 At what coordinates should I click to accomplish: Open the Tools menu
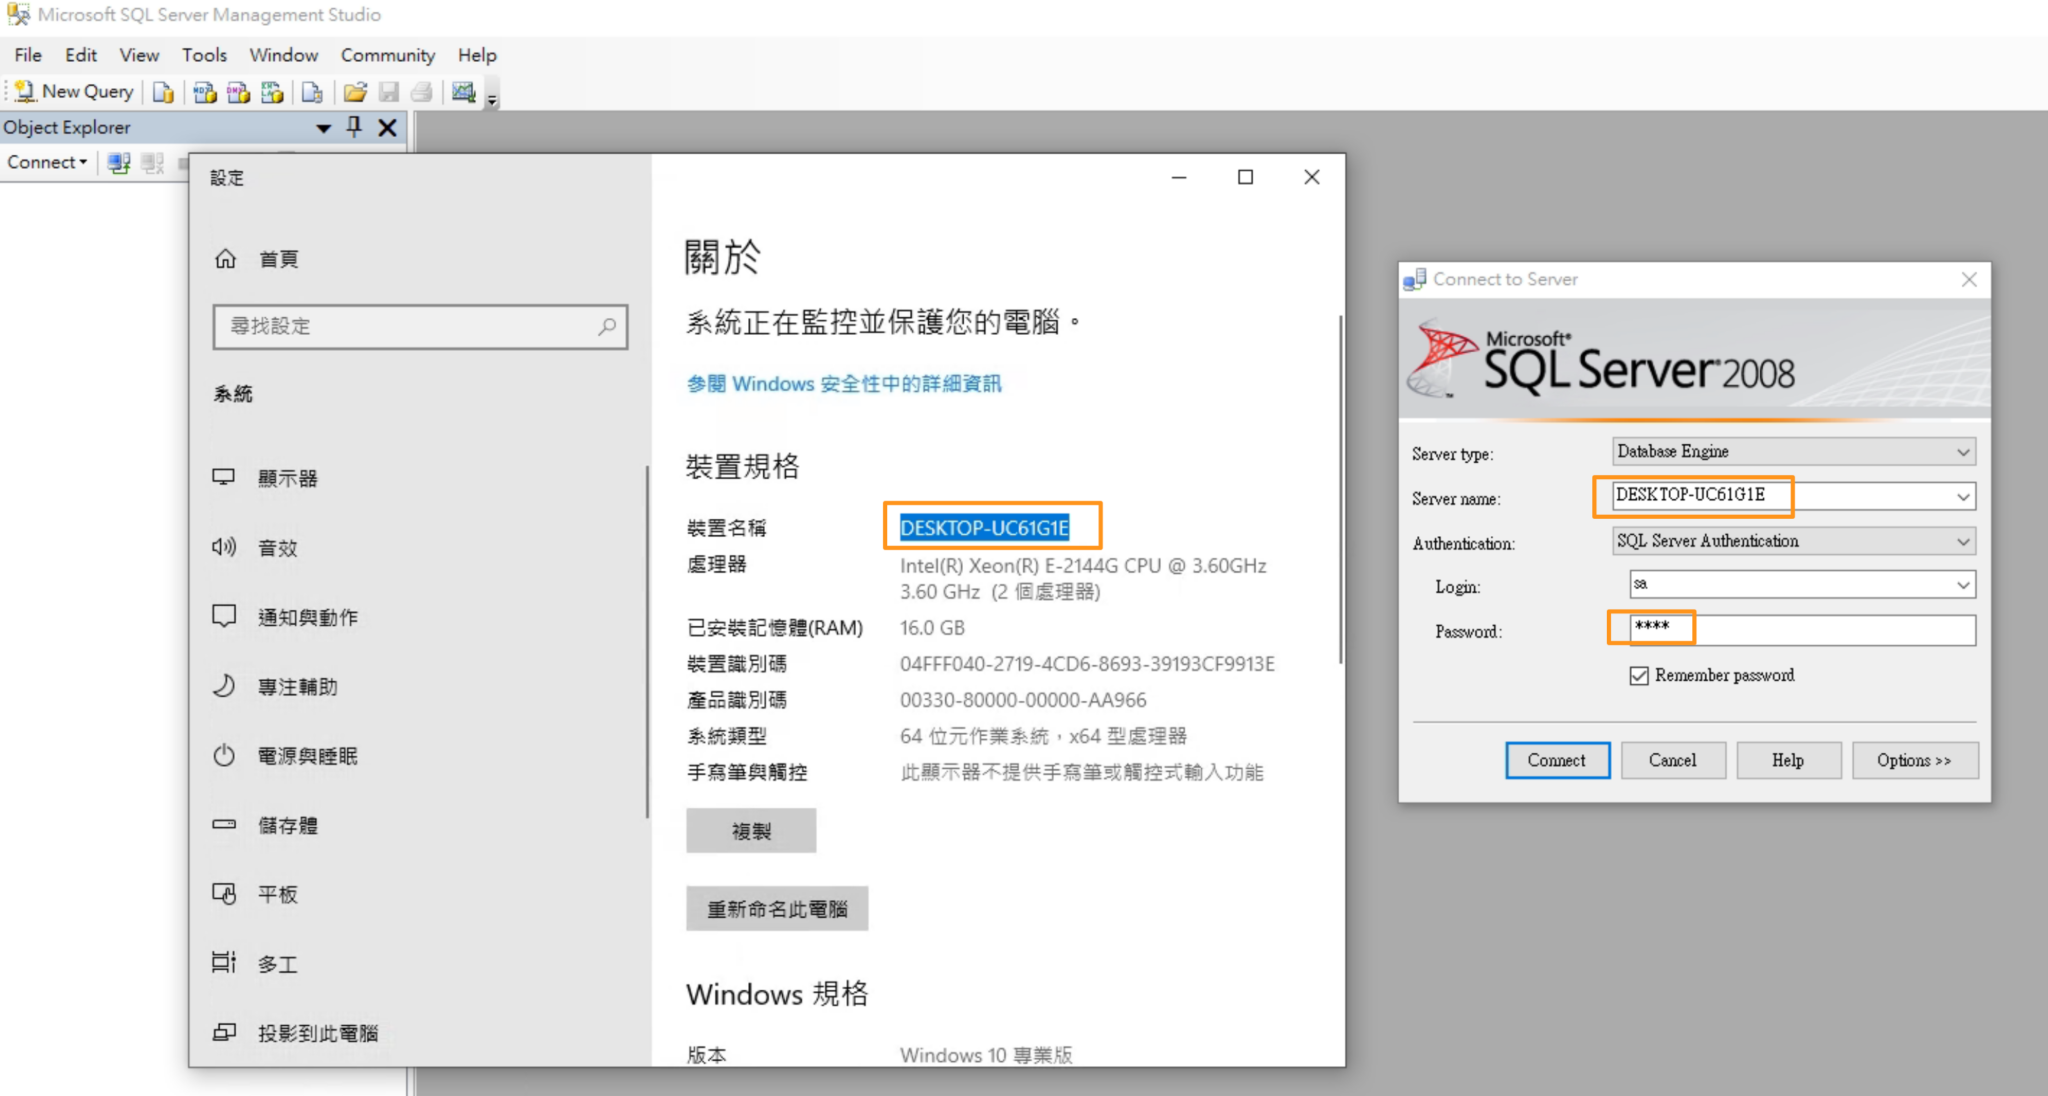pos(204,55)
